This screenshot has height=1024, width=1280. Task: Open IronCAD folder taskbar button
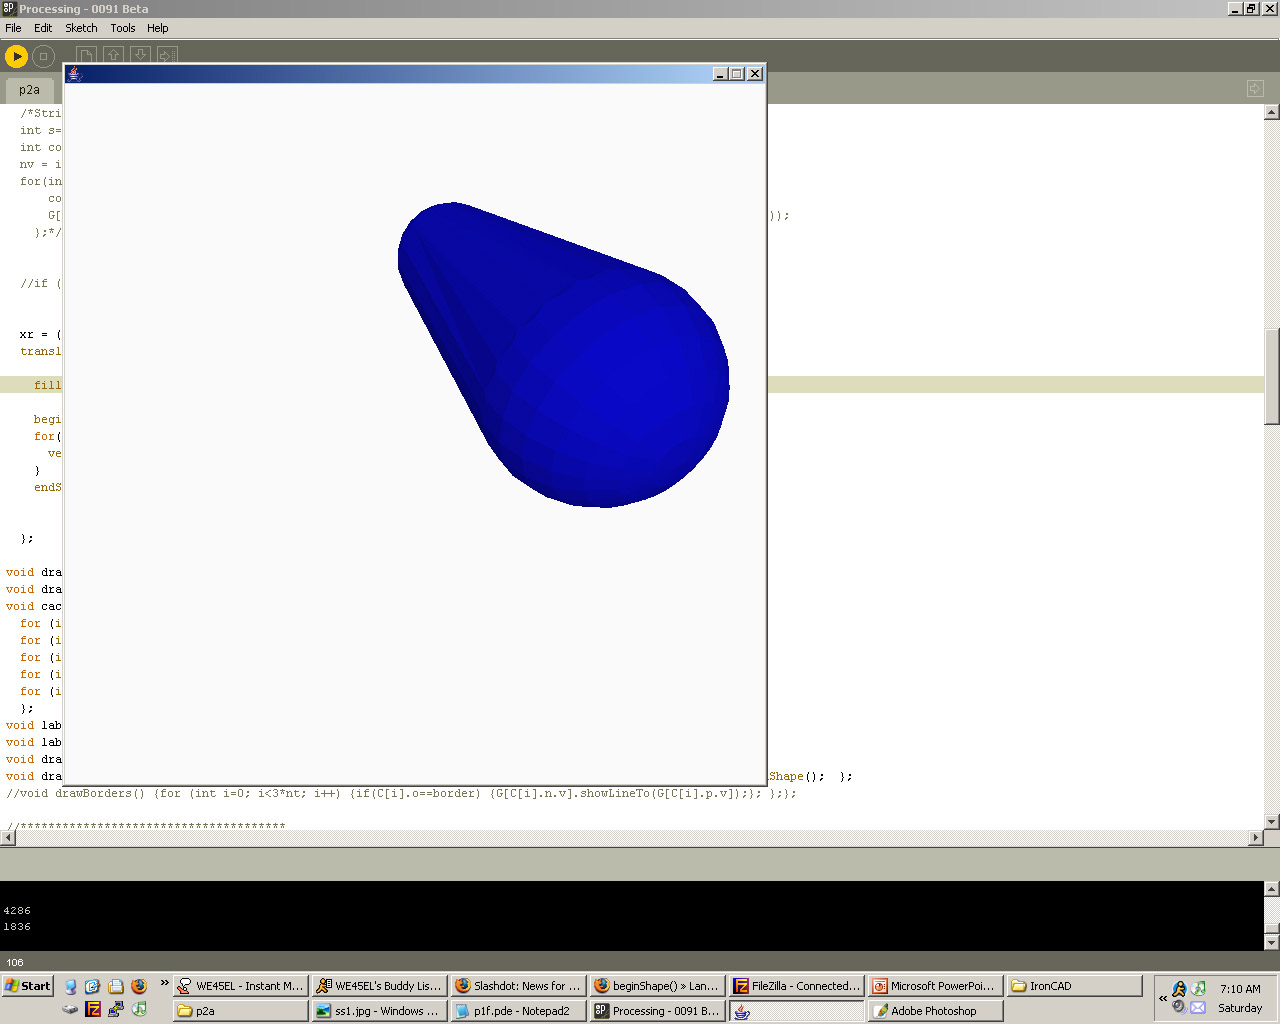pos(1074,986)
